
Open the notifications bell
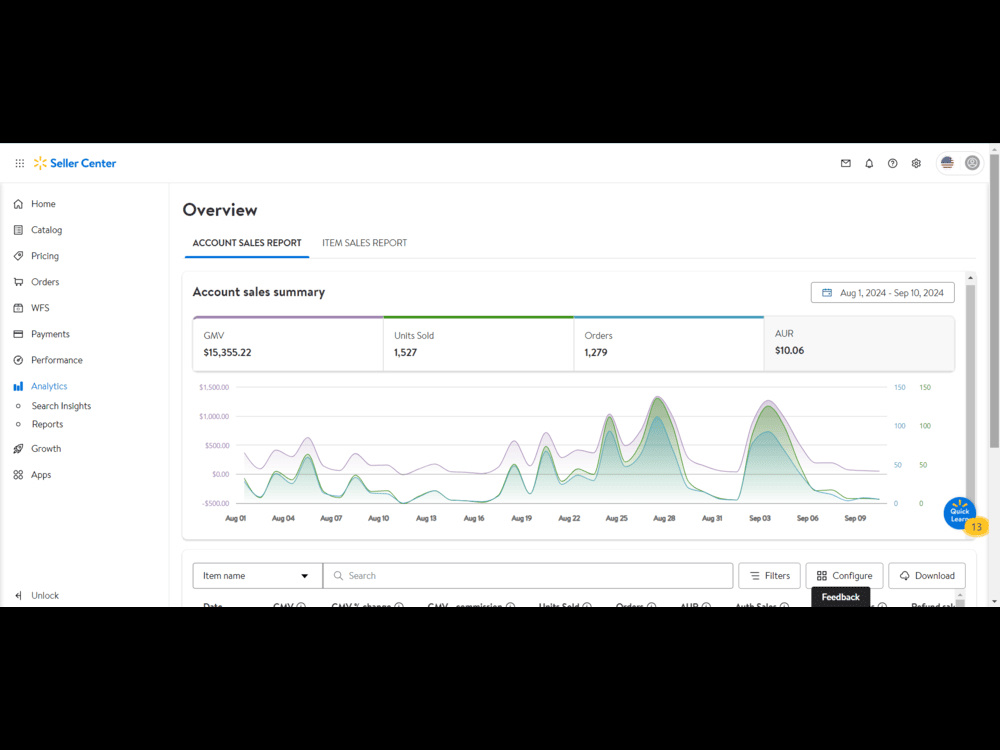[869, 163]
